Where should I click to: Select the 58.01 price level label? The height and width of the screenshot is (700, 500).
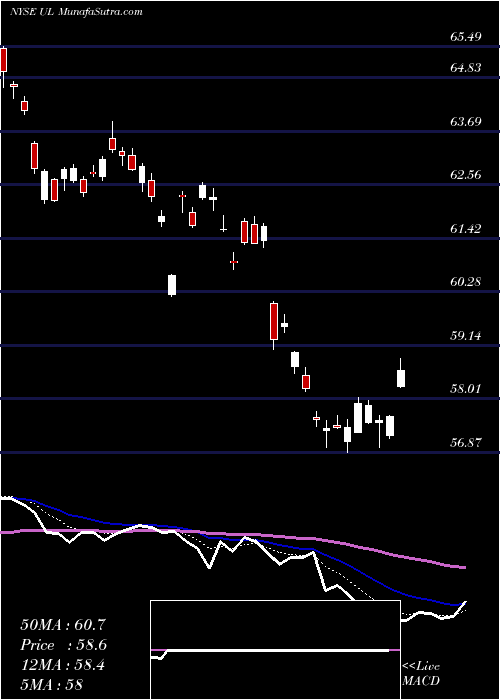(x=466, y=388)
